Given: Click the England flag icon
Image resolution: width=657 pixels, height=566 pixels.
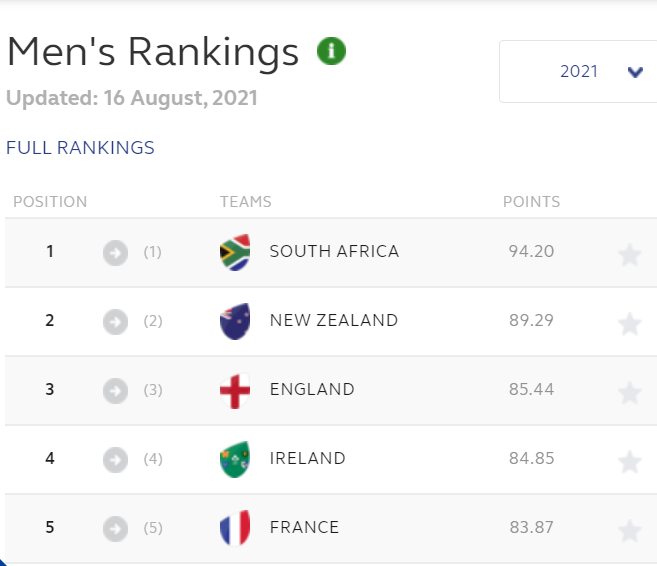Looking at the screenshot, I should click(x=235, y=390).
